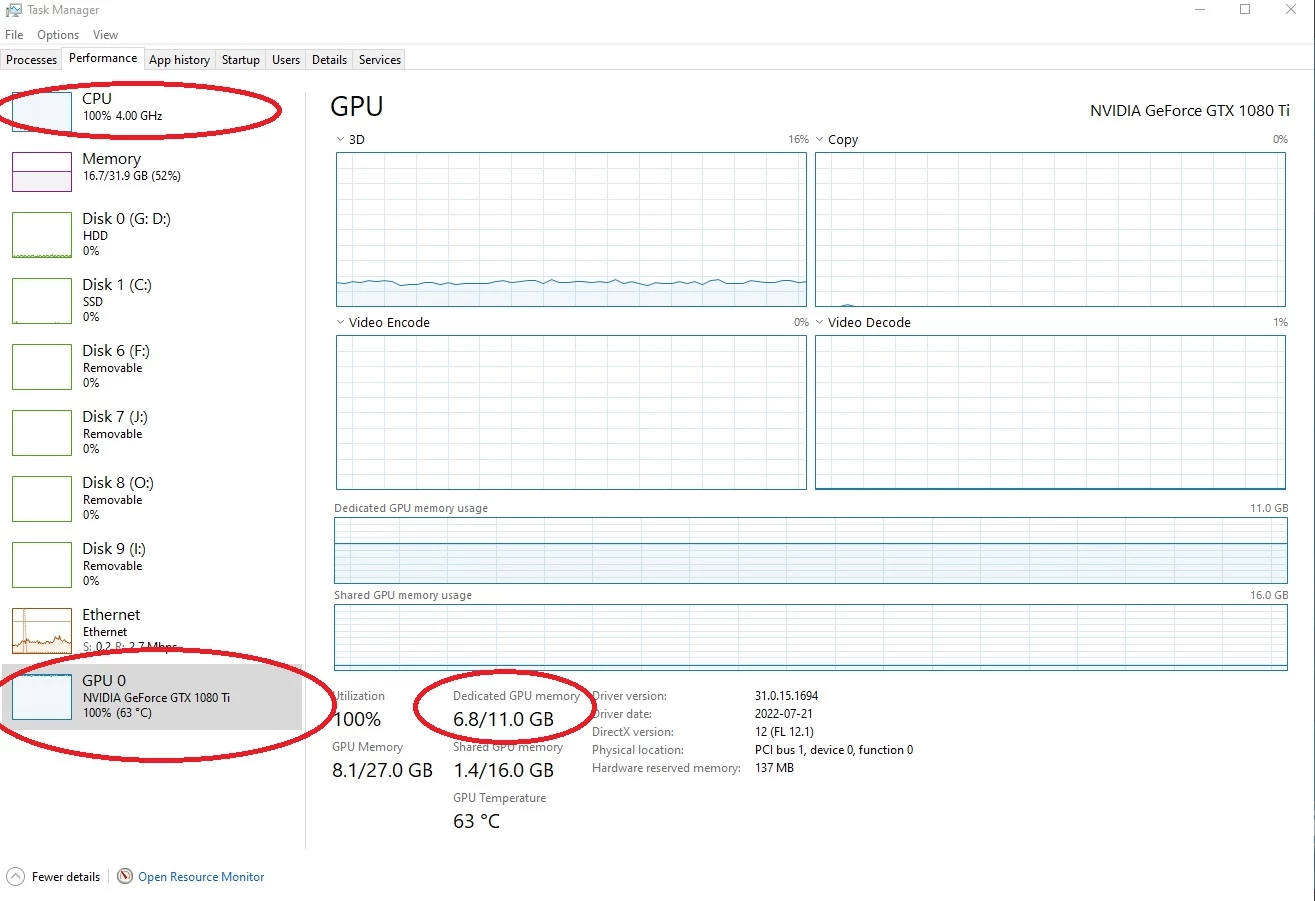The height and width of the screenshot is (901, 1315).
Task: Select the Memory usage thumbnail
Action: [x=42, y=171]
